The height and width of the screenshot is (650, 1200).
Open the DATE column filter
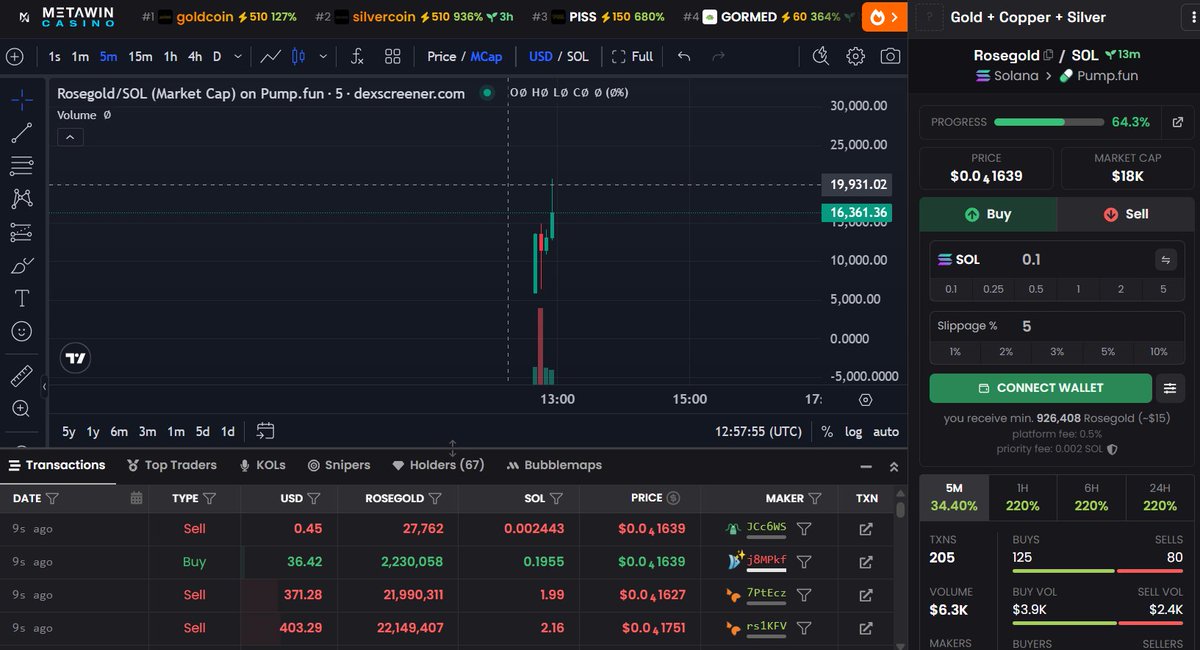pyautogui.click(x=52, y=498)
